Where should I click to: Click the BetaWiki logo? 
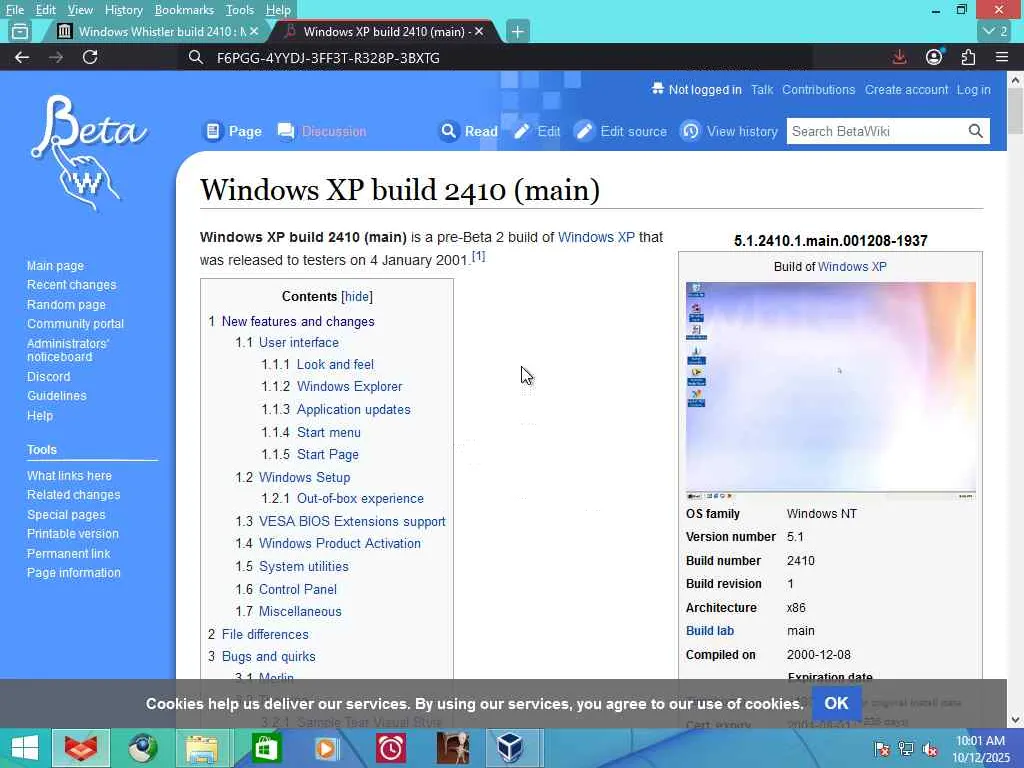pyautogui.click(x=88, y=153)
